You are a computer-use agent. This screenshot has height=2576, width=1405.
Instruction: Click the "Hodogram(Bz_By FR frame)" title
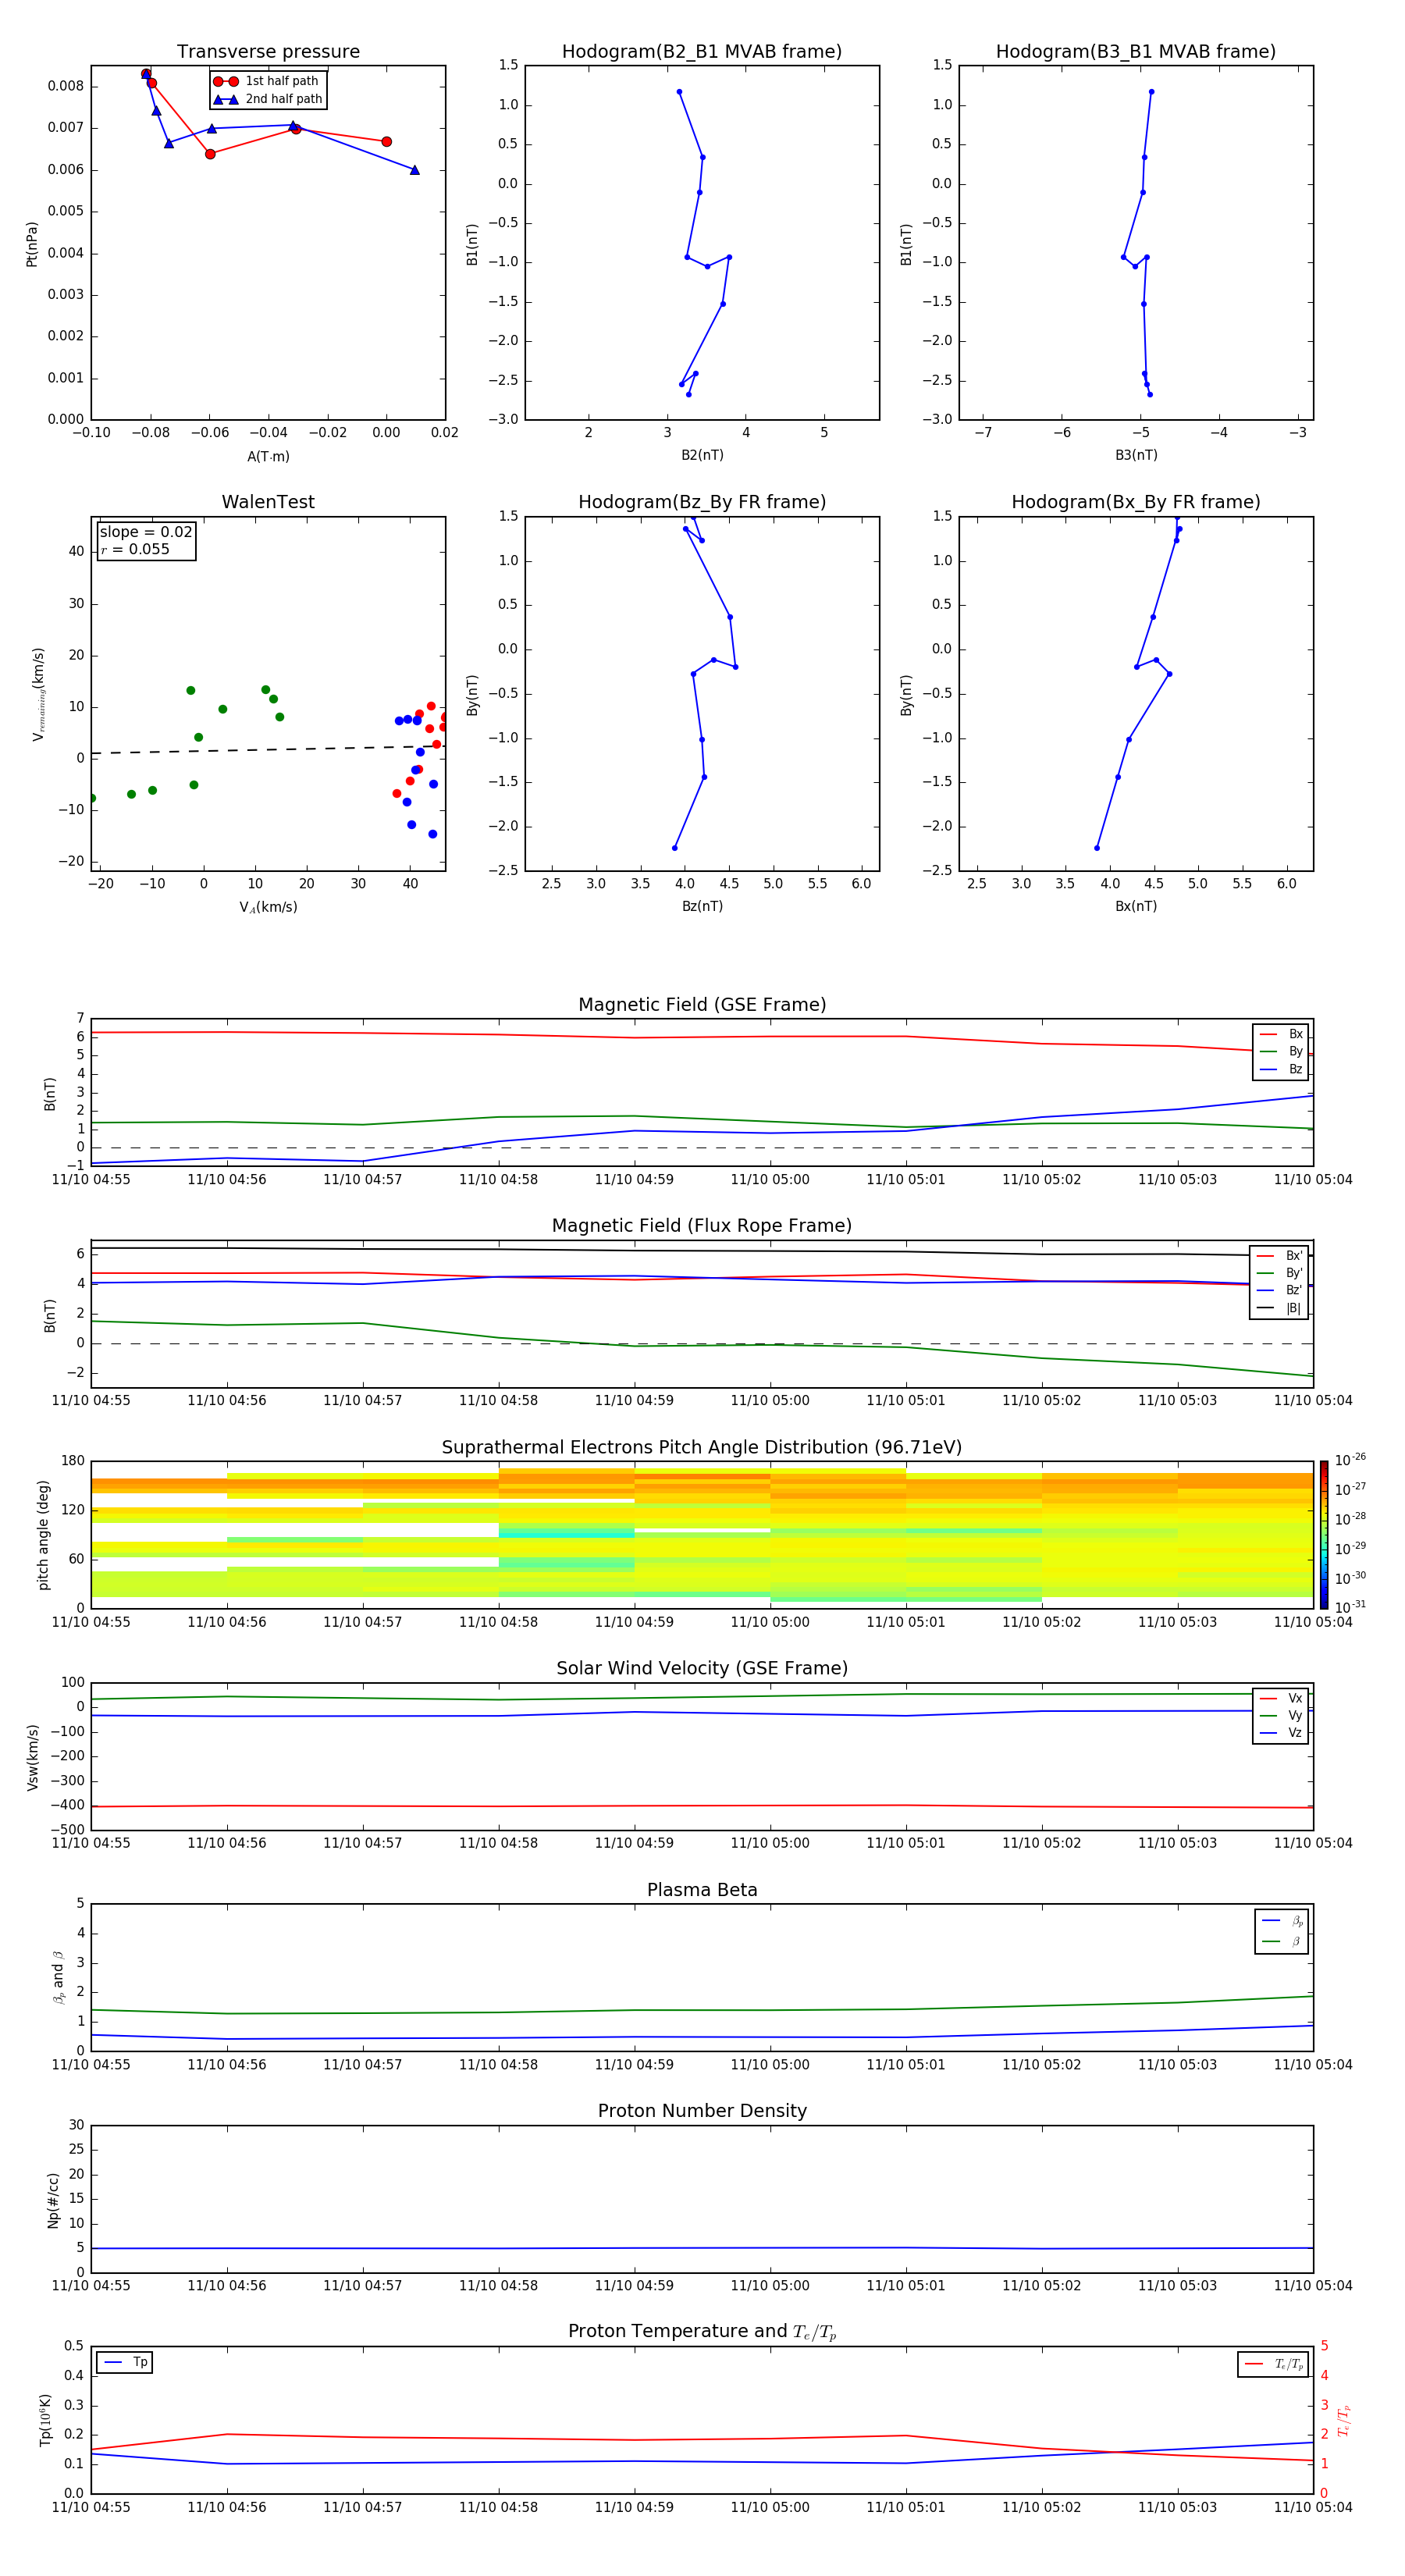(702, 502)
